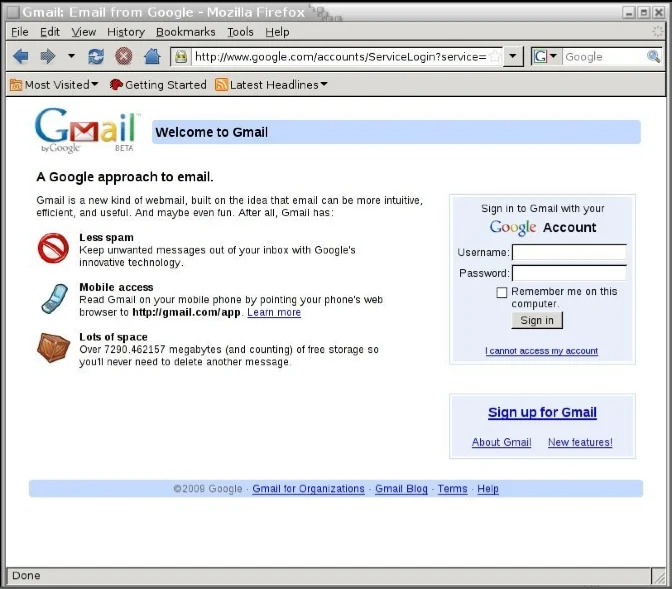Viewport: 672px width, 589px height.
Task: Follow the Sign up for Gmail link
Action: pos(542,412)
